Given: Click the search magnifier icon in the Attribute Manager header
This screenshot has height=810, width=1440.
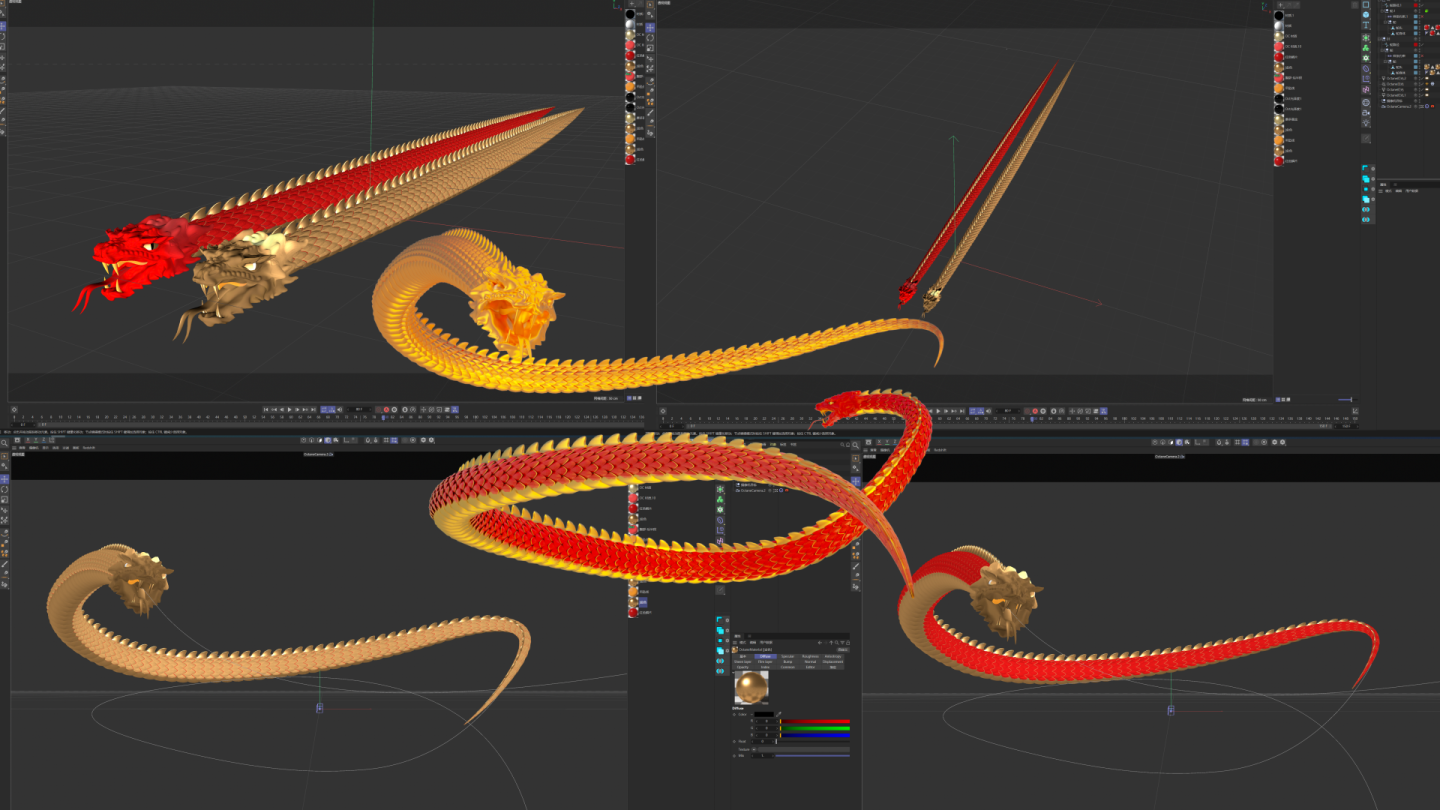Looking at the screenshot, I should [837, 642].
